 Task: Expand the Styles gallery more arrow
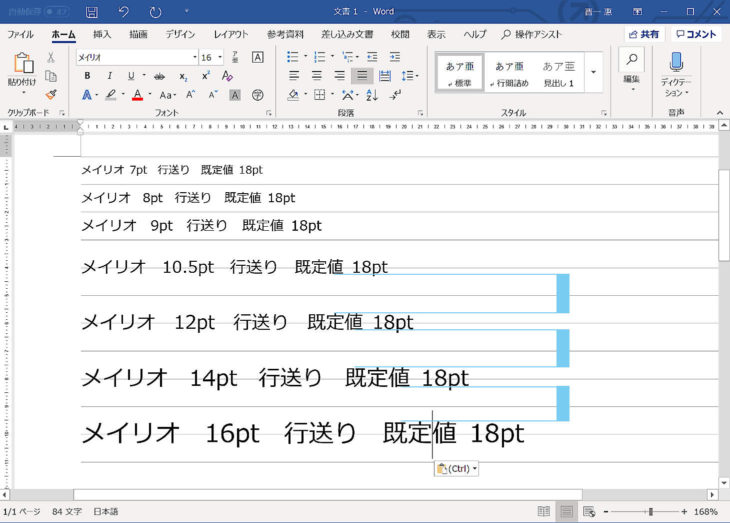click(593, 73)
